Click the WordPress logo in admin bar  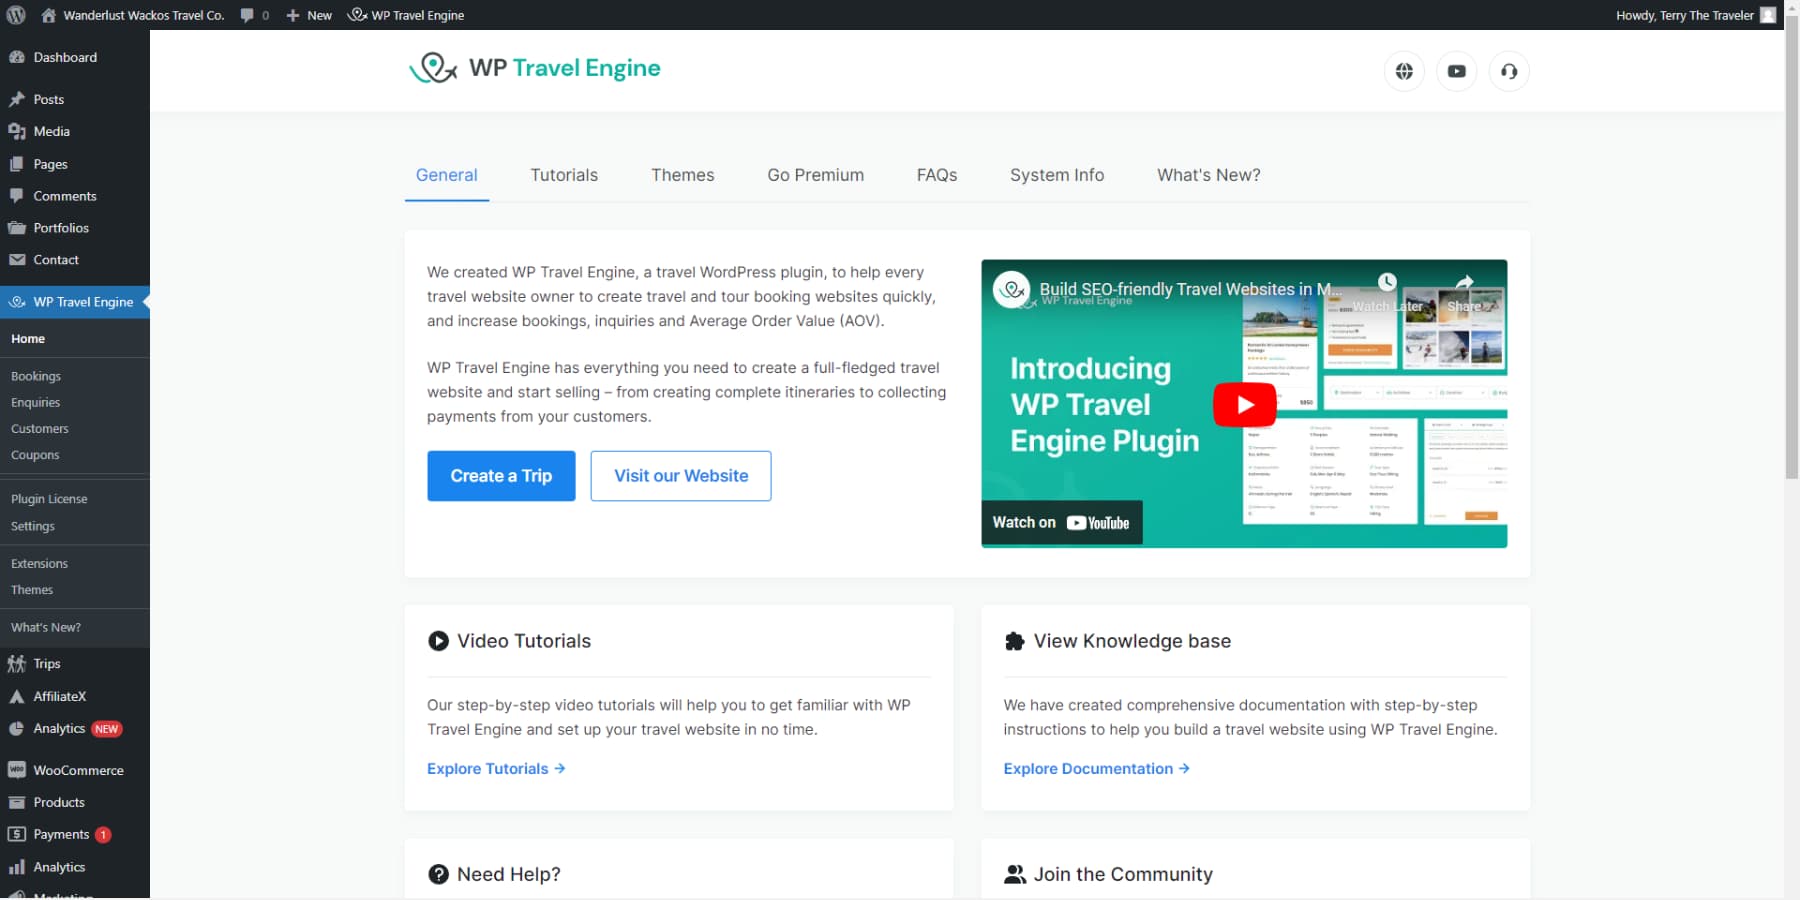(x=16, y=15)
